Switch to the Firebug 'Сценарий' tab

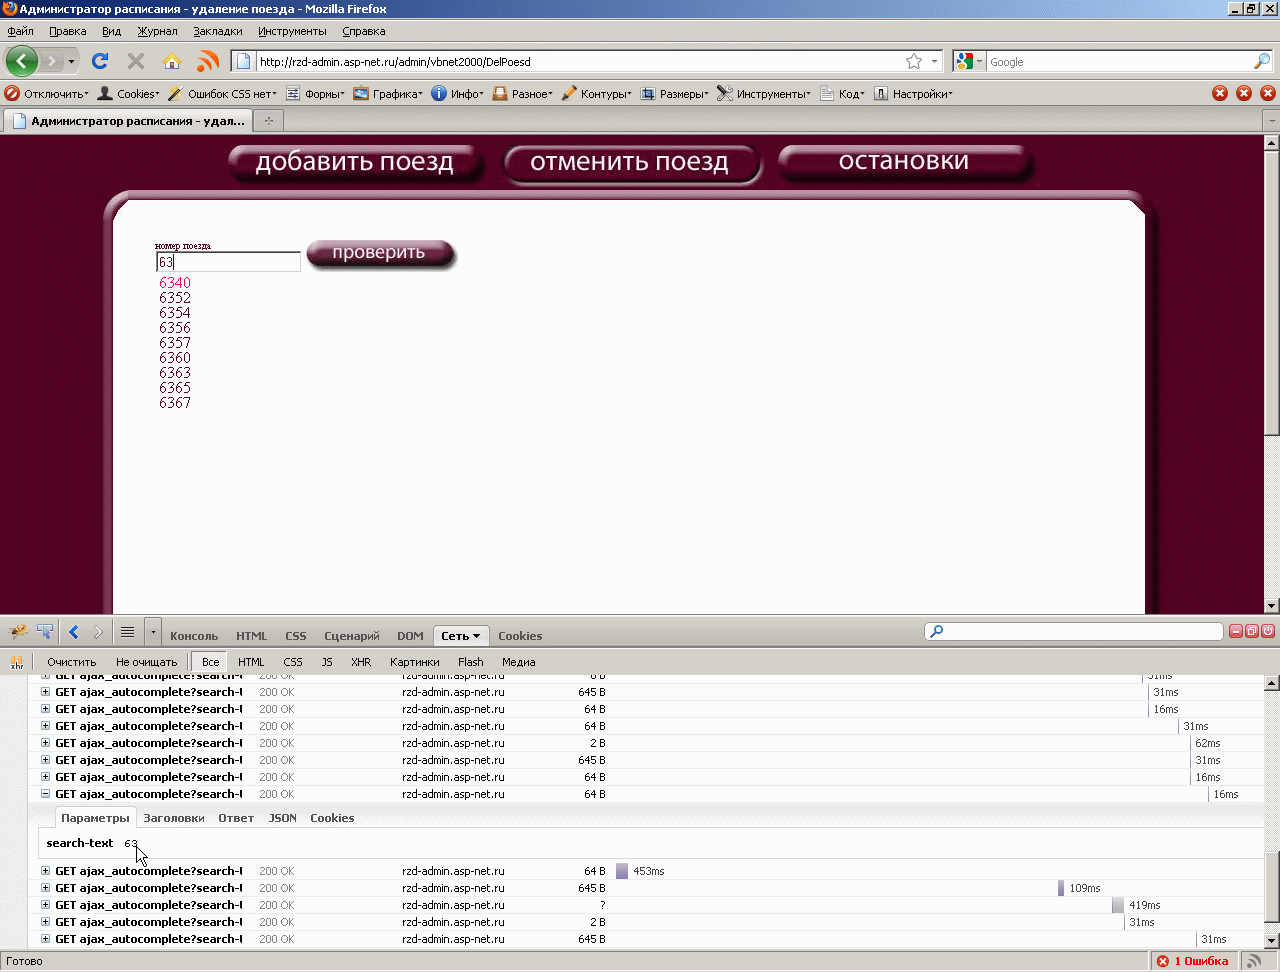(352, 636)
